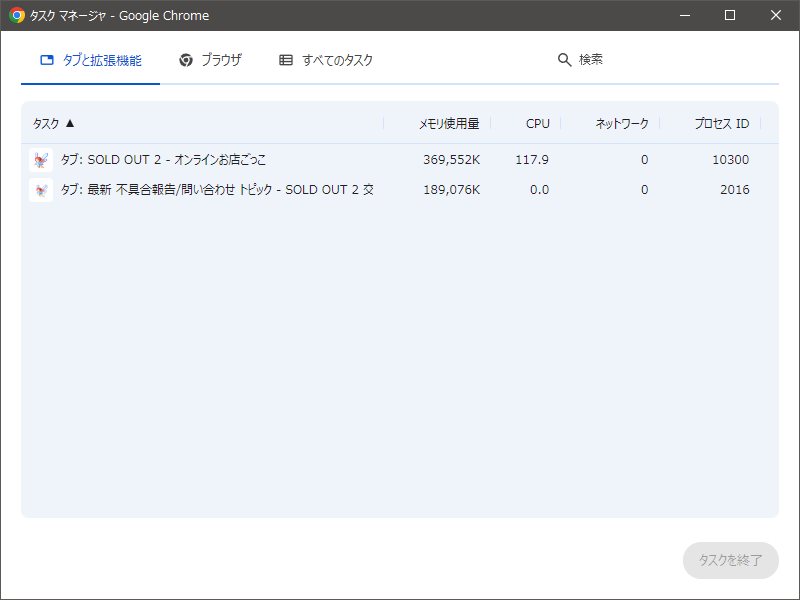Click the ascending sort arrow beside タスク
The width and height of the screenshot is (800, 600).
click(x=70, y=124)
